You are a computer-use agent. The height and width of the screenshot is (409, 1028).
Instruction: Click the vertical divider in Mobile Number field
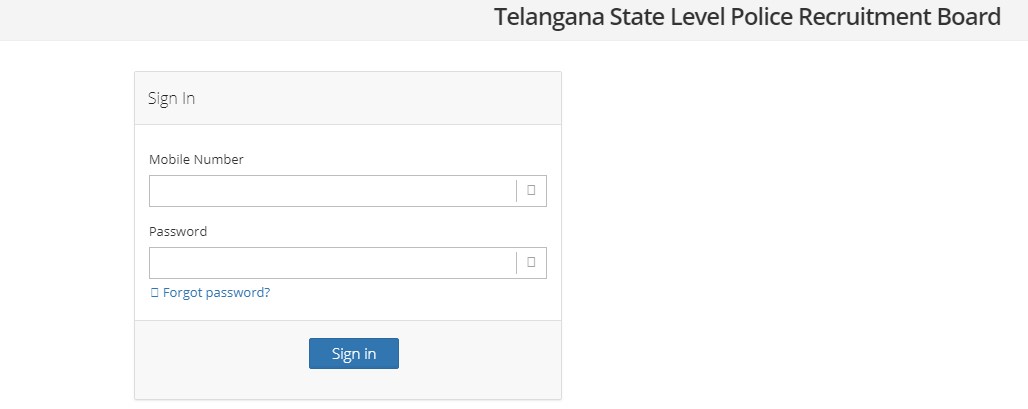517,191
